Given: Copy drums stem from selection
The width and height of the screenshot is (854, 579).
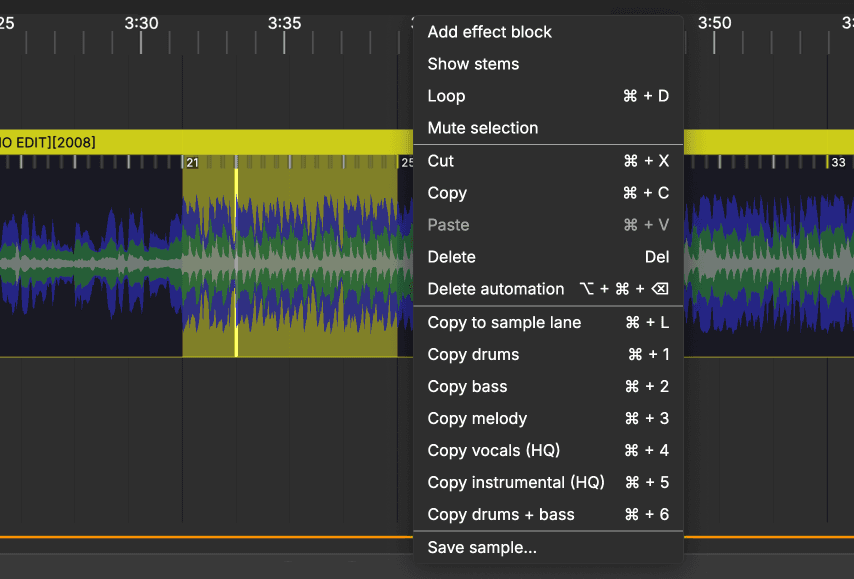Looking at the screenshot, I should (x=473, y=355).
